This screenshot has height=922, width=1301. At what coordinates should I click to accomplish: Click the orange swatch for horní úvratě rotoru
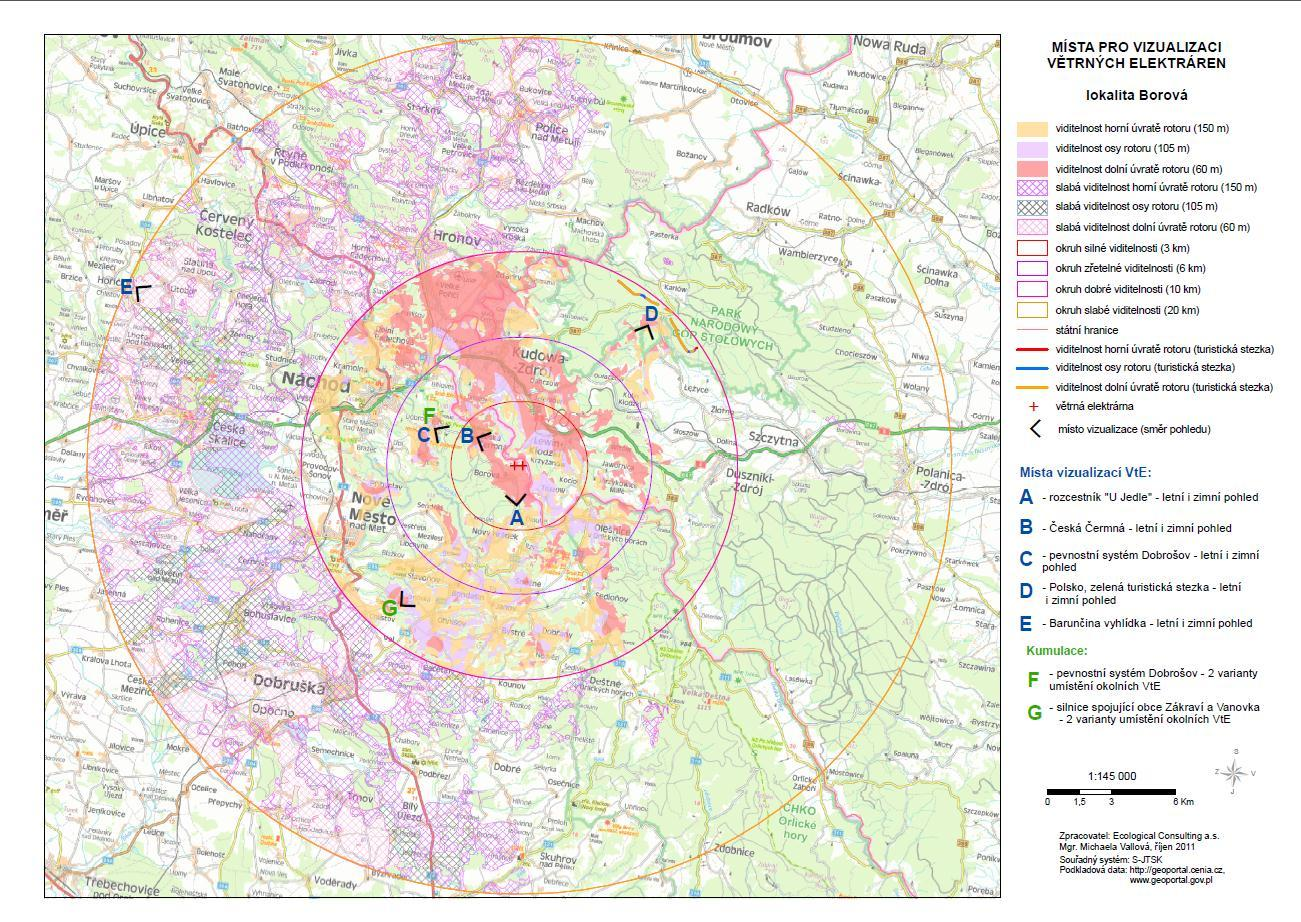pos(1032,129)
